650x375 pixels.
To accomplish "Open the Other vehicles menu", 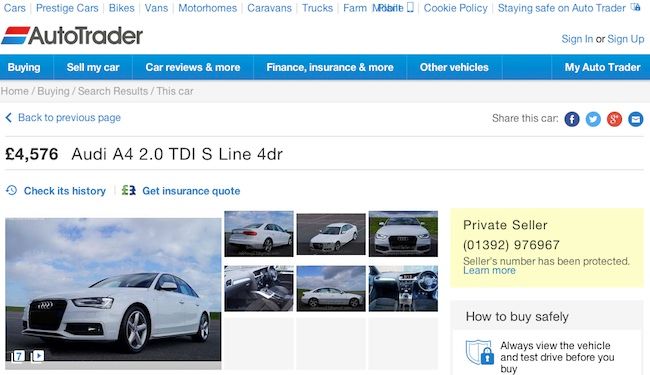I will pyautogui.click(x=454, y=67).
